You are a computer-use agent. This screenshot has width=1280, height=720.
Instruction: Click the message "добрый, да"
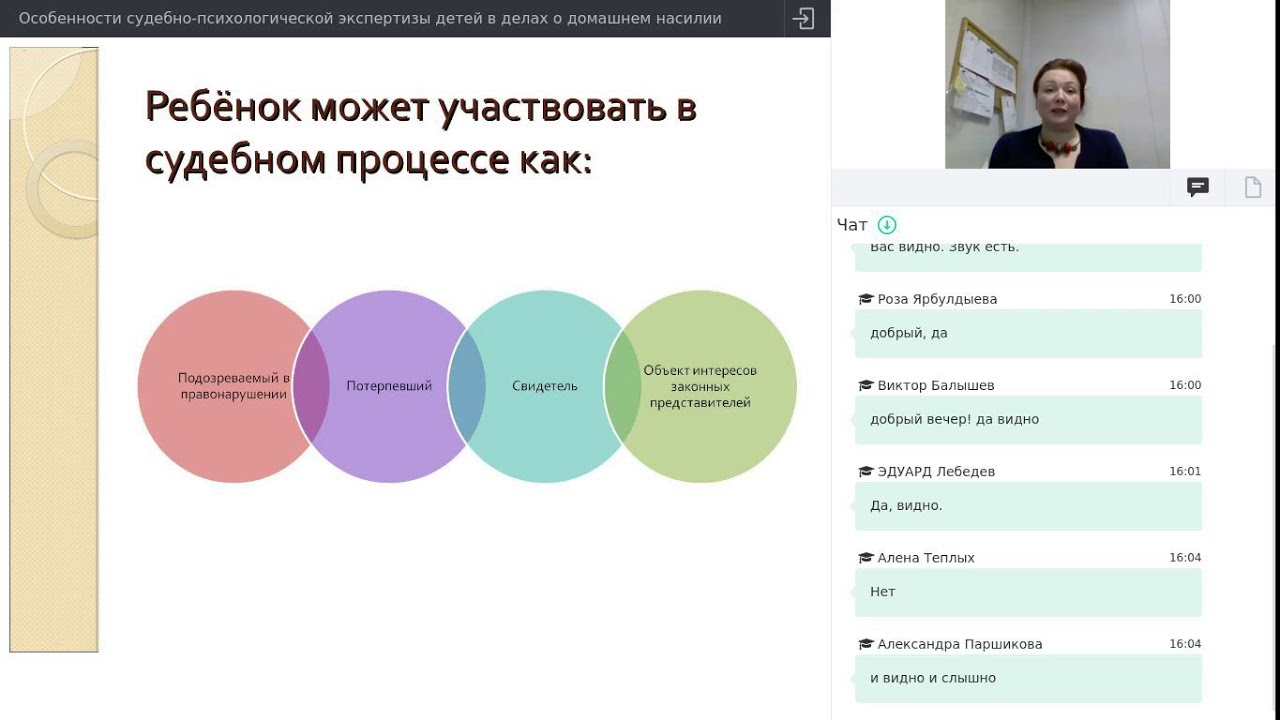(x=1028, y=333)
